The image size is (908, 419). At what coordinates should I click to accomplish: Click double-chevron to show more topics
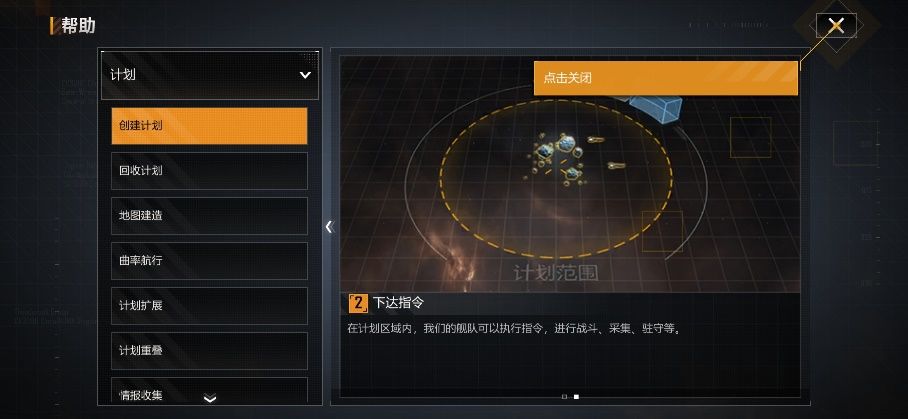(210, 398)
